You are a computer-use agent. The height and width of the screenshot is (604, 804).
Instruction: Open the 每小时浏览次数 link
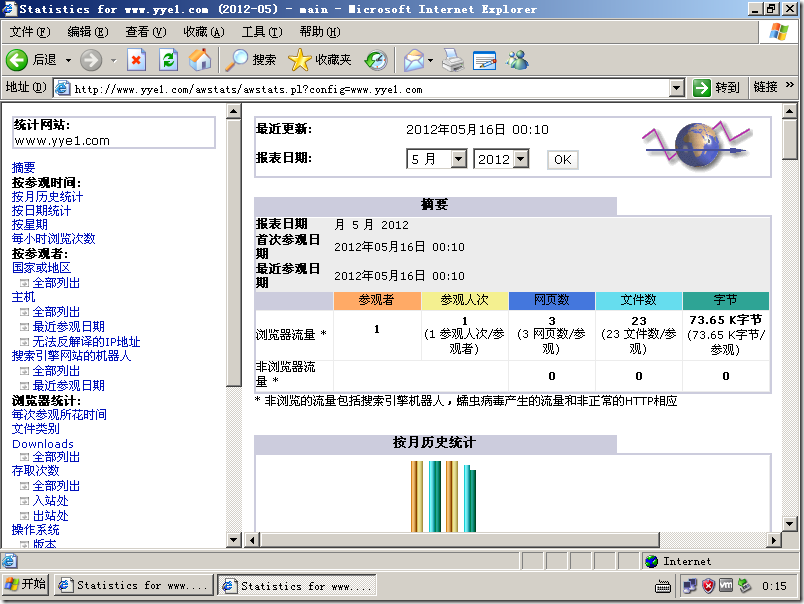53,239
